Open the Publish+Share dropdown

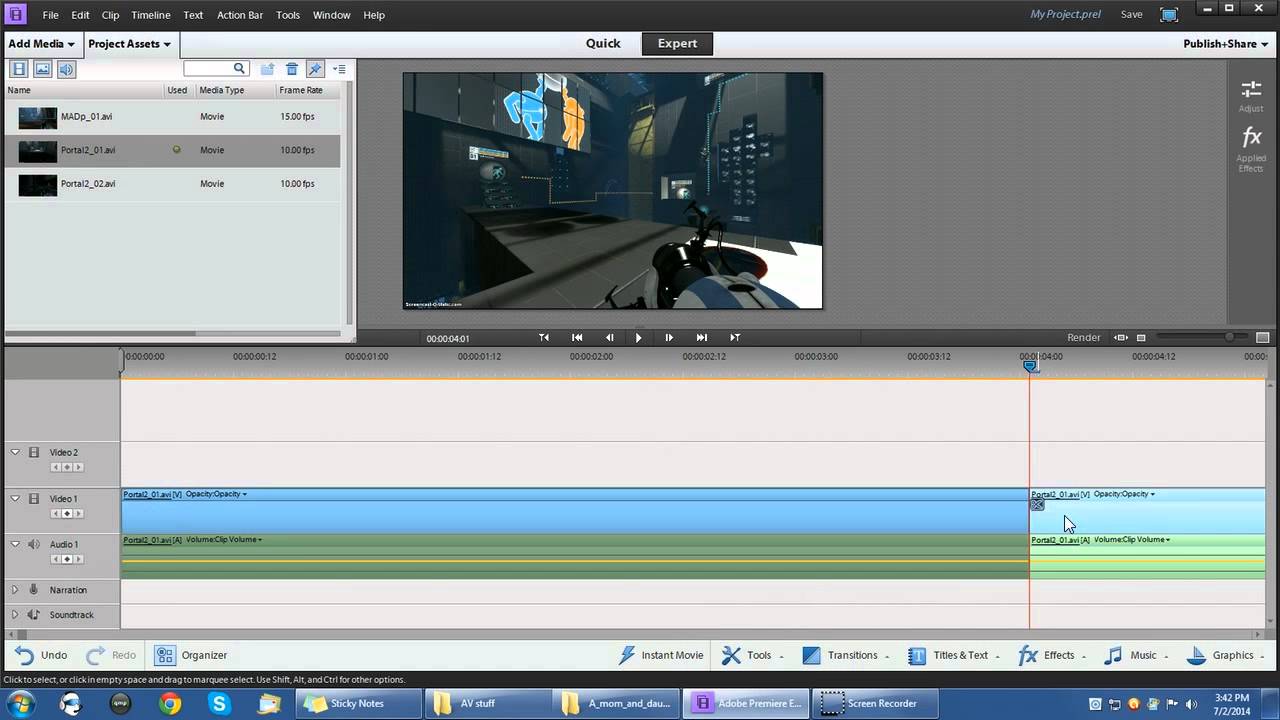point(1225,44)
